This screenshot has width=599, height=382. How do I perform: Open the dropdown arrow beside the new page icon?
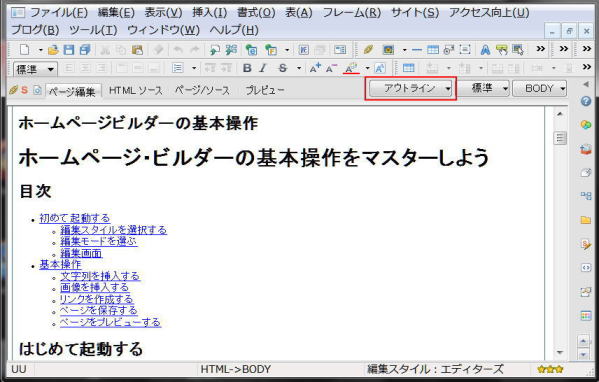pos(40,50)
